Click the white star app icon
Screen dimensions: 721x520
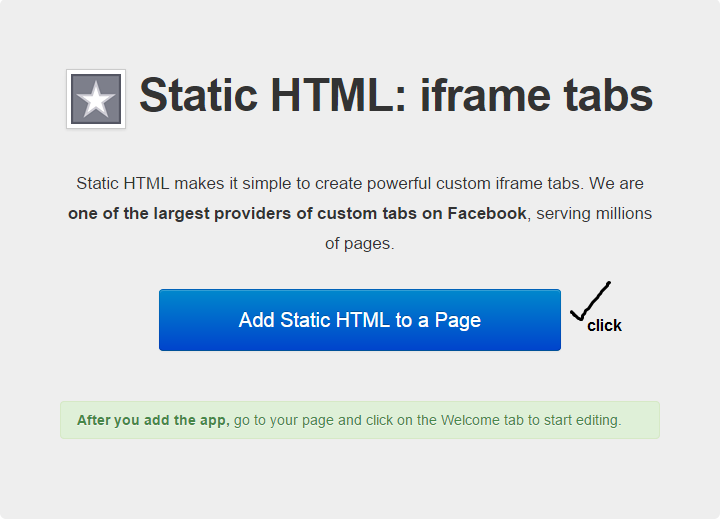(96, 99)
